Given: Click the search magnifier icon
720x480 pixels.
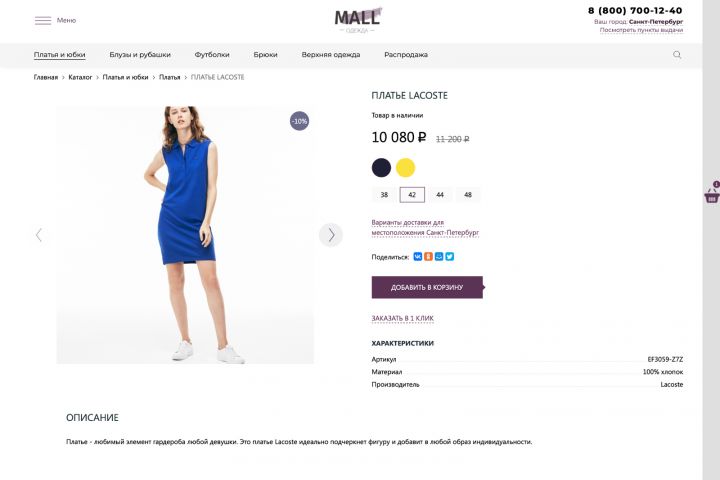Looking at the screenshot, I should (x=677, y=55).
